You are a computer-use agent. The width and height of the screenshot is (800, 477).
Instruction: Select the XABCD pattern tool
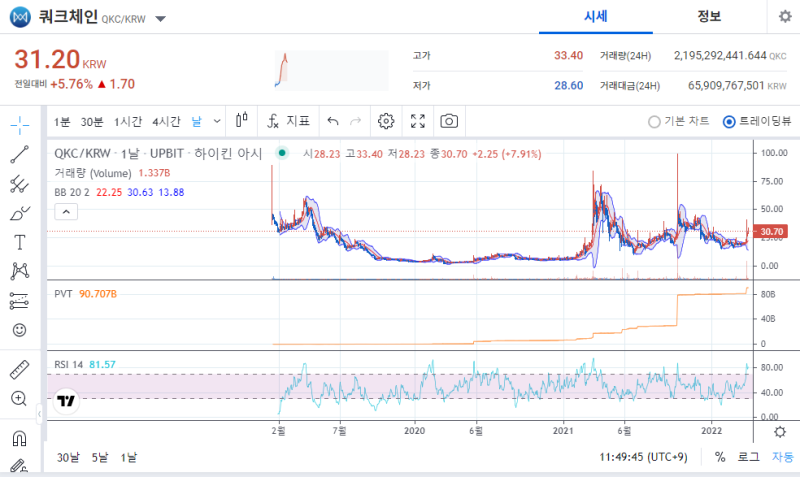tap(19, 271)
